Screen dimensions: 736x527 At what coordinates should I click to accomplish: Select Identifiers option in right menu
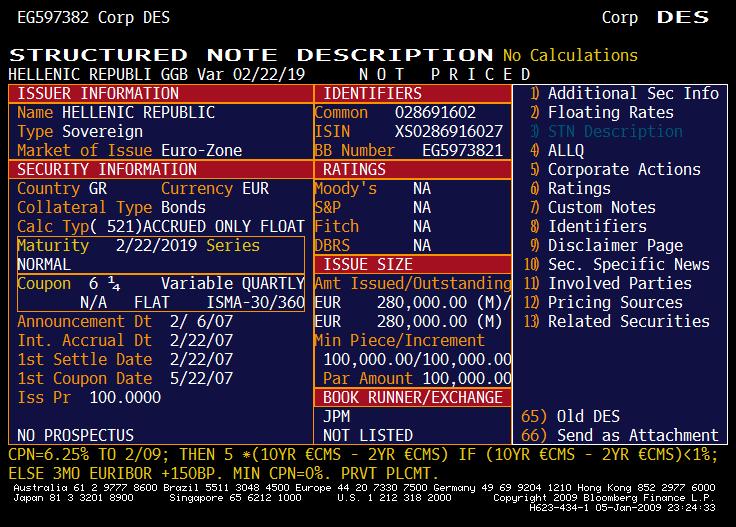pyautogui.click(x=588, y=227)
